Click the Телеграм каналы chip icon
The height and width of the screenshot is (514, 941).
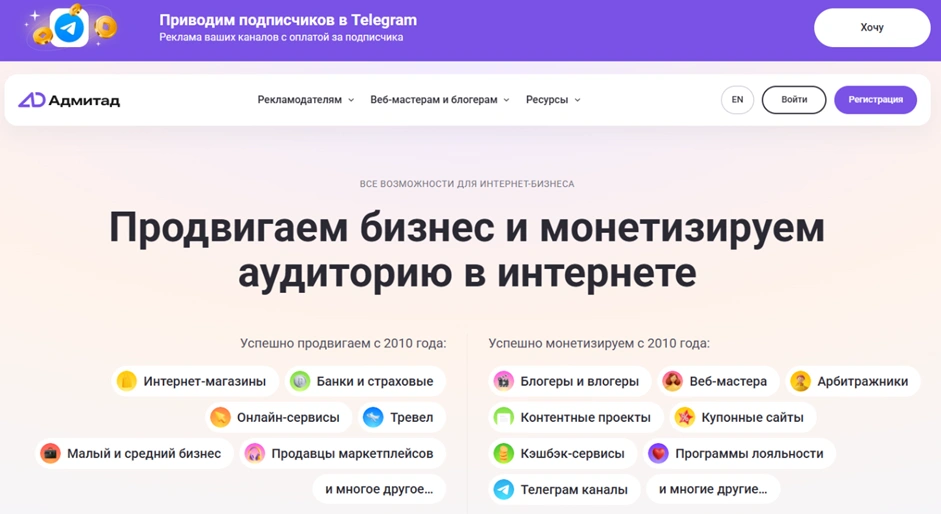tap(504, 489)
